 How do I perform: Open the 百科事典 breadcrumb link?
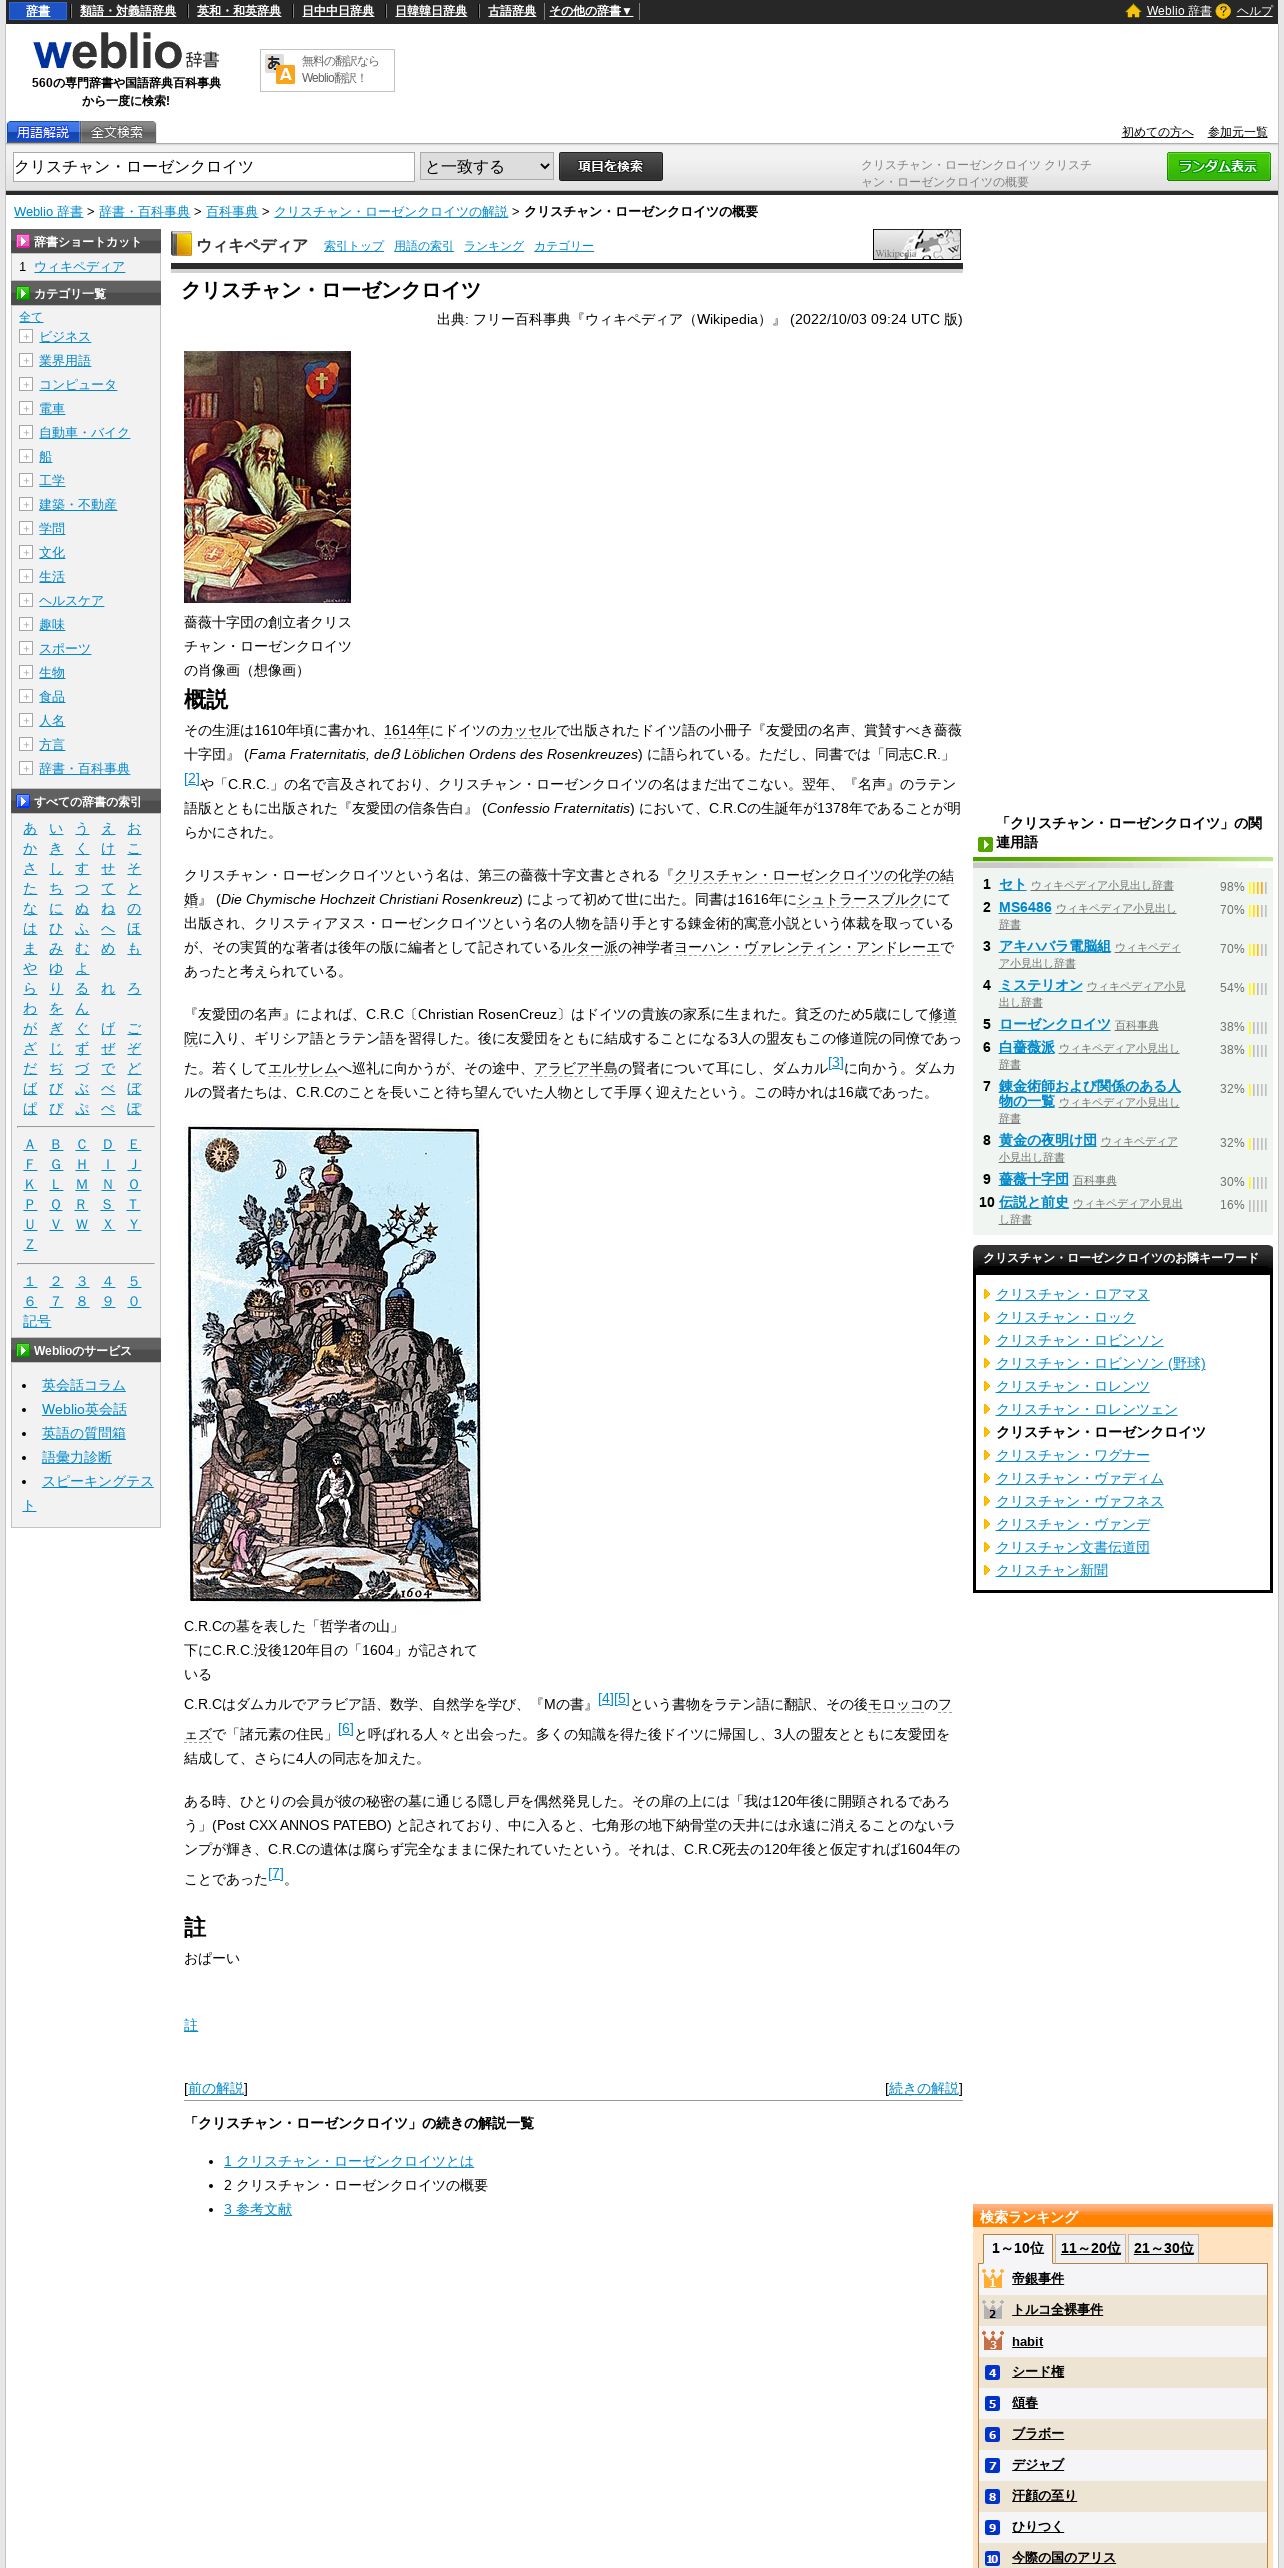pos(232,212)
